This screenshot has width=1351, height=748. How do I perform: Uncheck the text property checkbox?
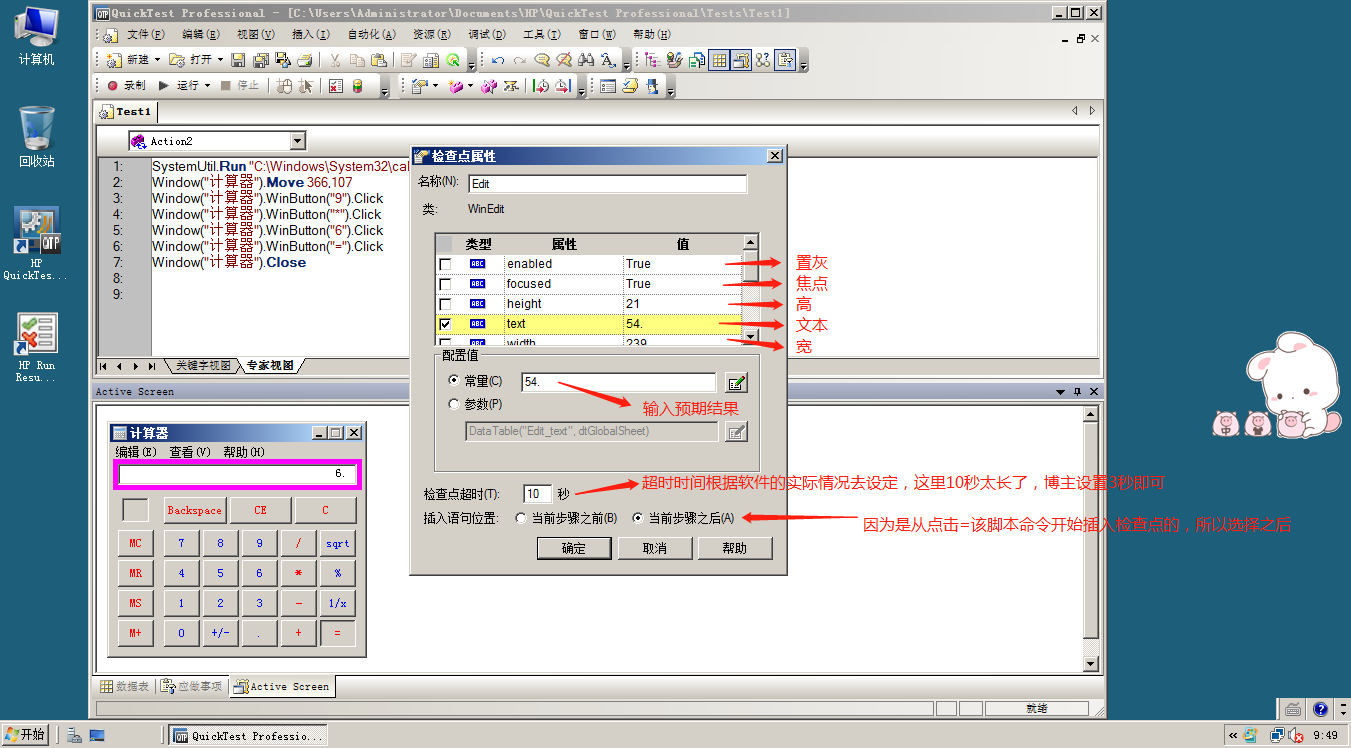point(445,324)
